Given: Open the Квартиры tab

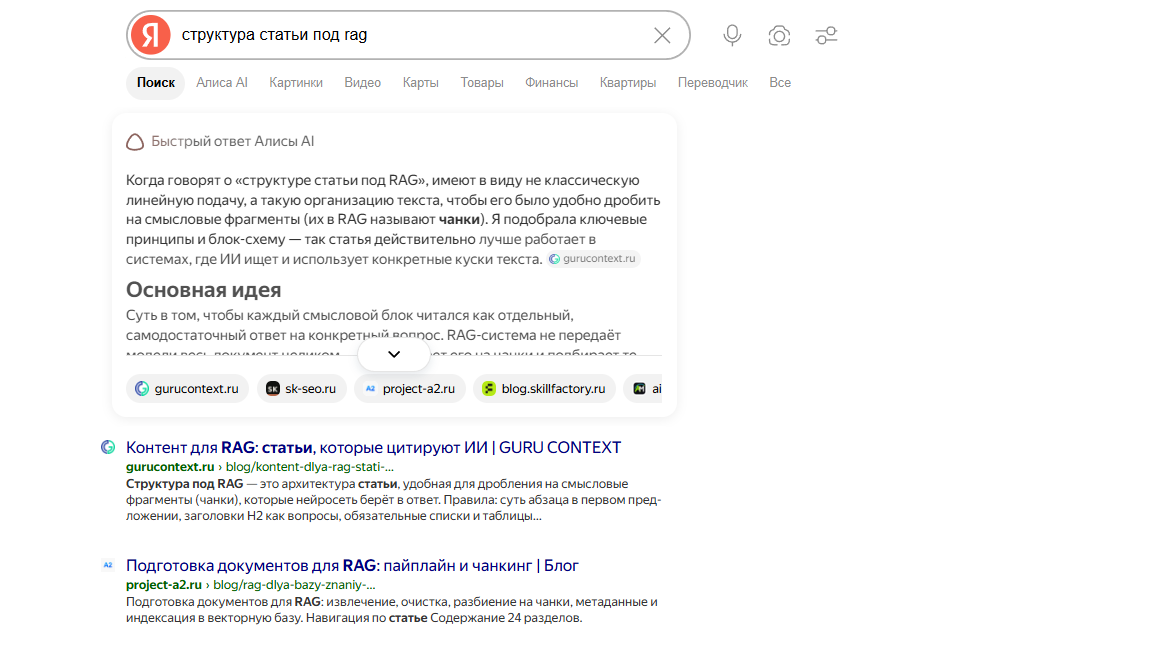Looking at the screenshot, I should (x=628, y=83).
